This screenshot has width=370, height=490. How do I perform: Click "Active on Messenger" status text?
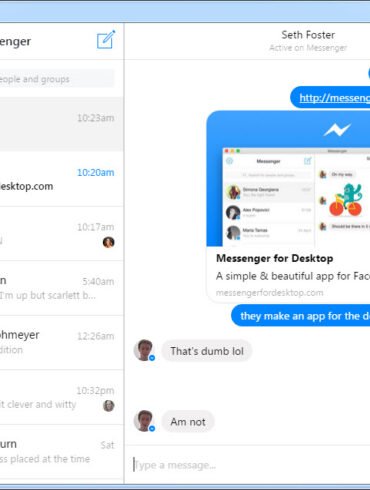[308, 48]
